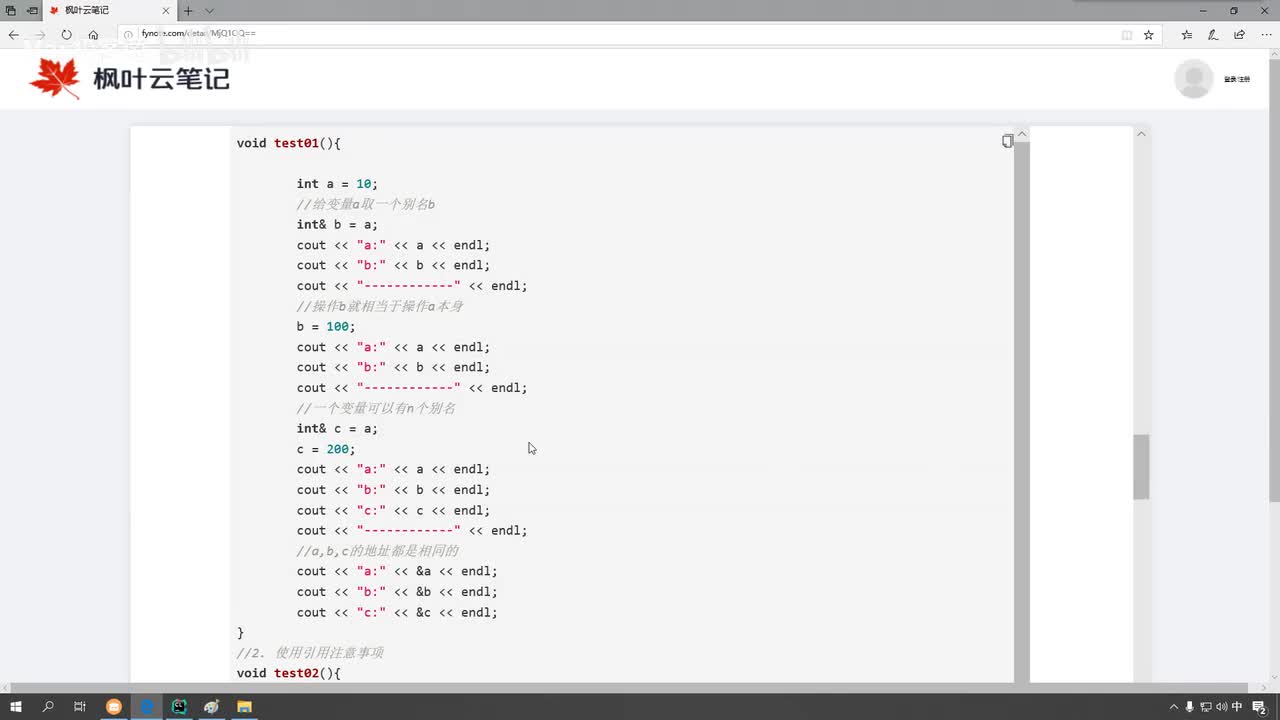The image size is (1280, 720).
Task: Click the comment "//操作b就相当于操作a本身"
Action: (x=380, y=306)
